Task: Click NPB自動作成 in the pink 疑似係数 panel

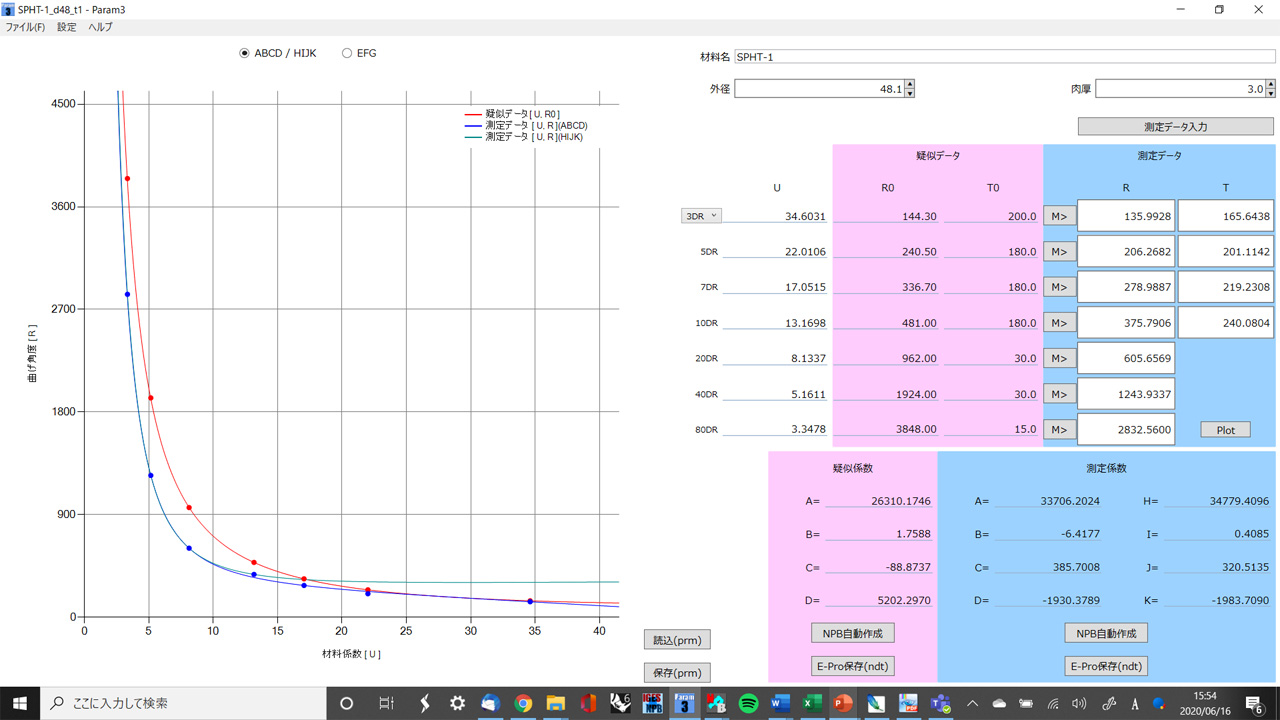Action: click(852, 633)
